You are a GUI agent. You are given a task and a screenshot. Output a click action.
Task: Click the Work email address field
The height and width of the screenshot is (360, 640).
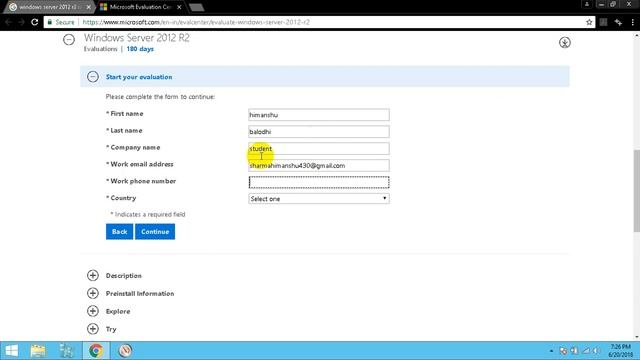tap(319, 165)
